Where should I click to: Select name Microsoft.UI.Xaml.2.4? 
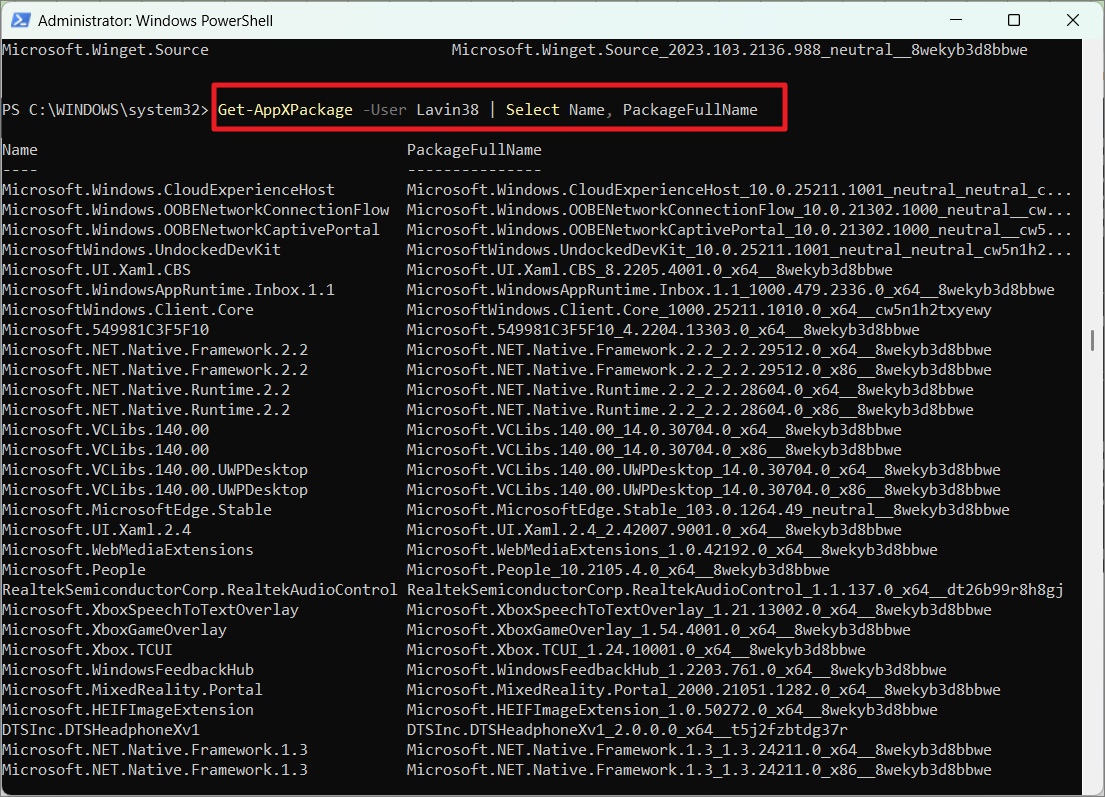(x=97, y=530)
